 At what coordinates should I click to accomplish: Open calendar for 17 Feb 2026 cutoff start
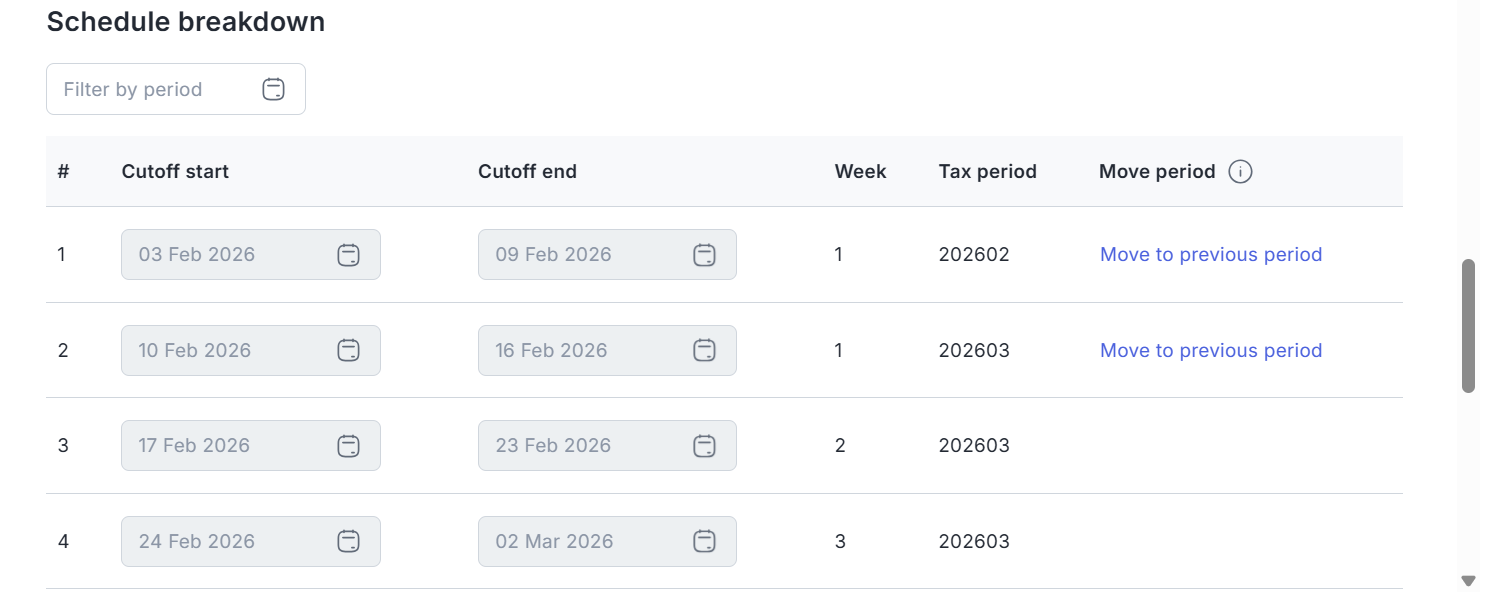348,446
